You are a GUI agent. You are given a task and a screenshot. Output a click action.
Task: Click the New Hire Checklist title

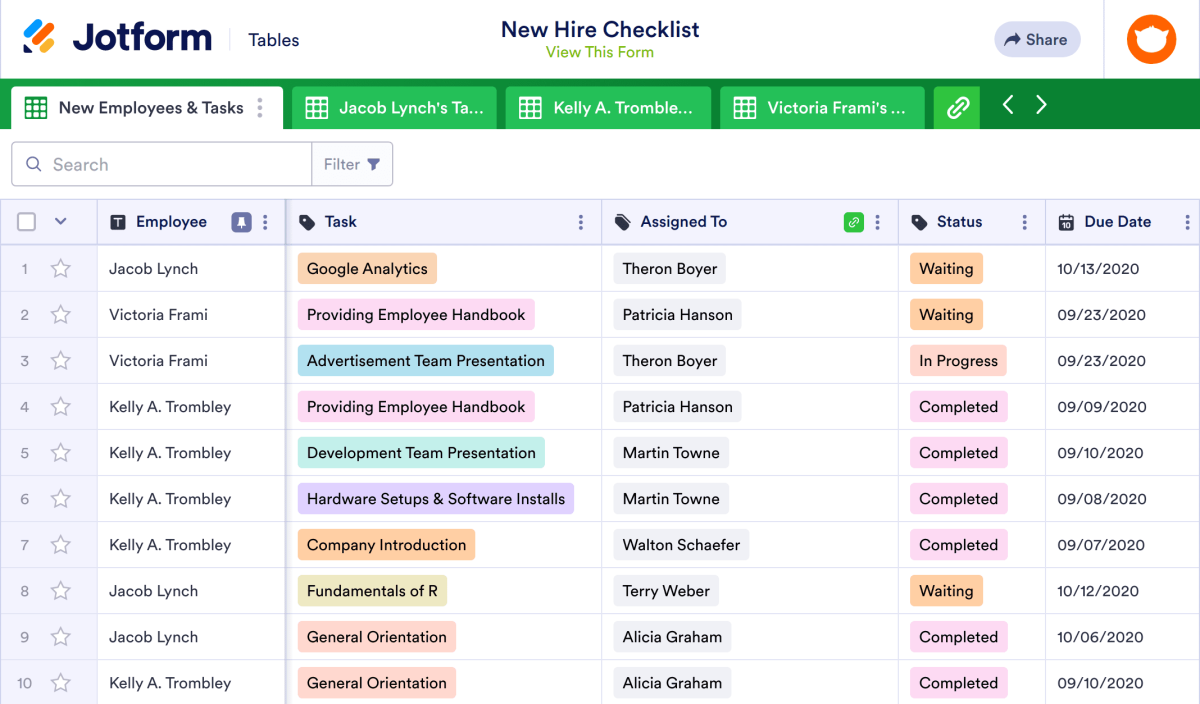(600, 29)
